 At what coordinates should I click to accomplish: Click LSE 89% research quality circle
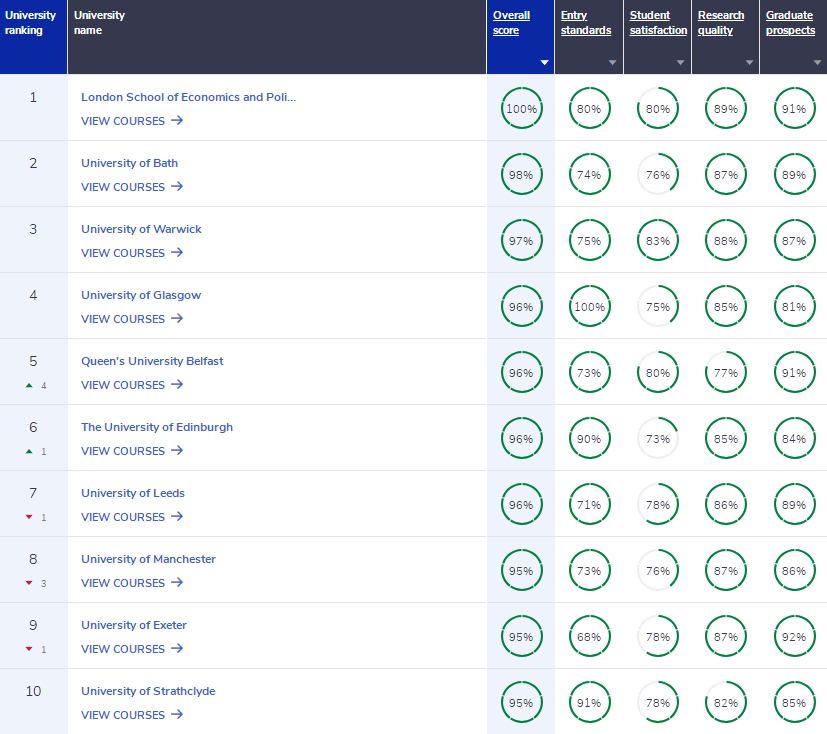[726, 108]
